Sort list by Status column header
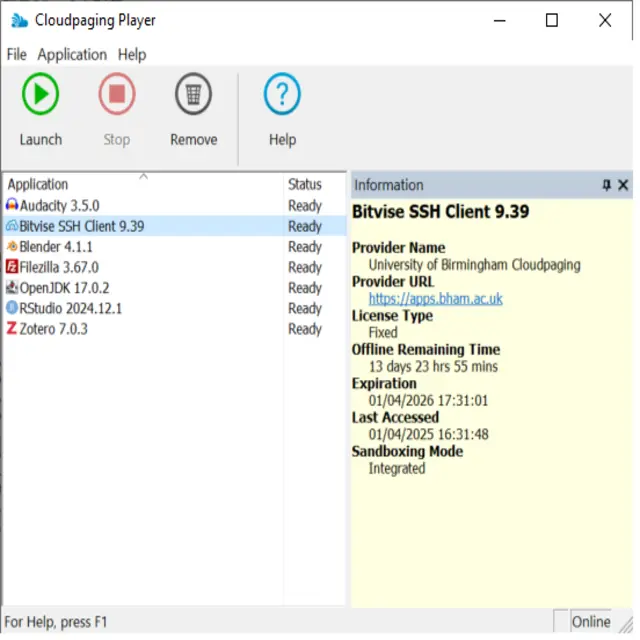The width and height of the screenshot is (640, 640). pyautogui.click(x=304, y=184)
